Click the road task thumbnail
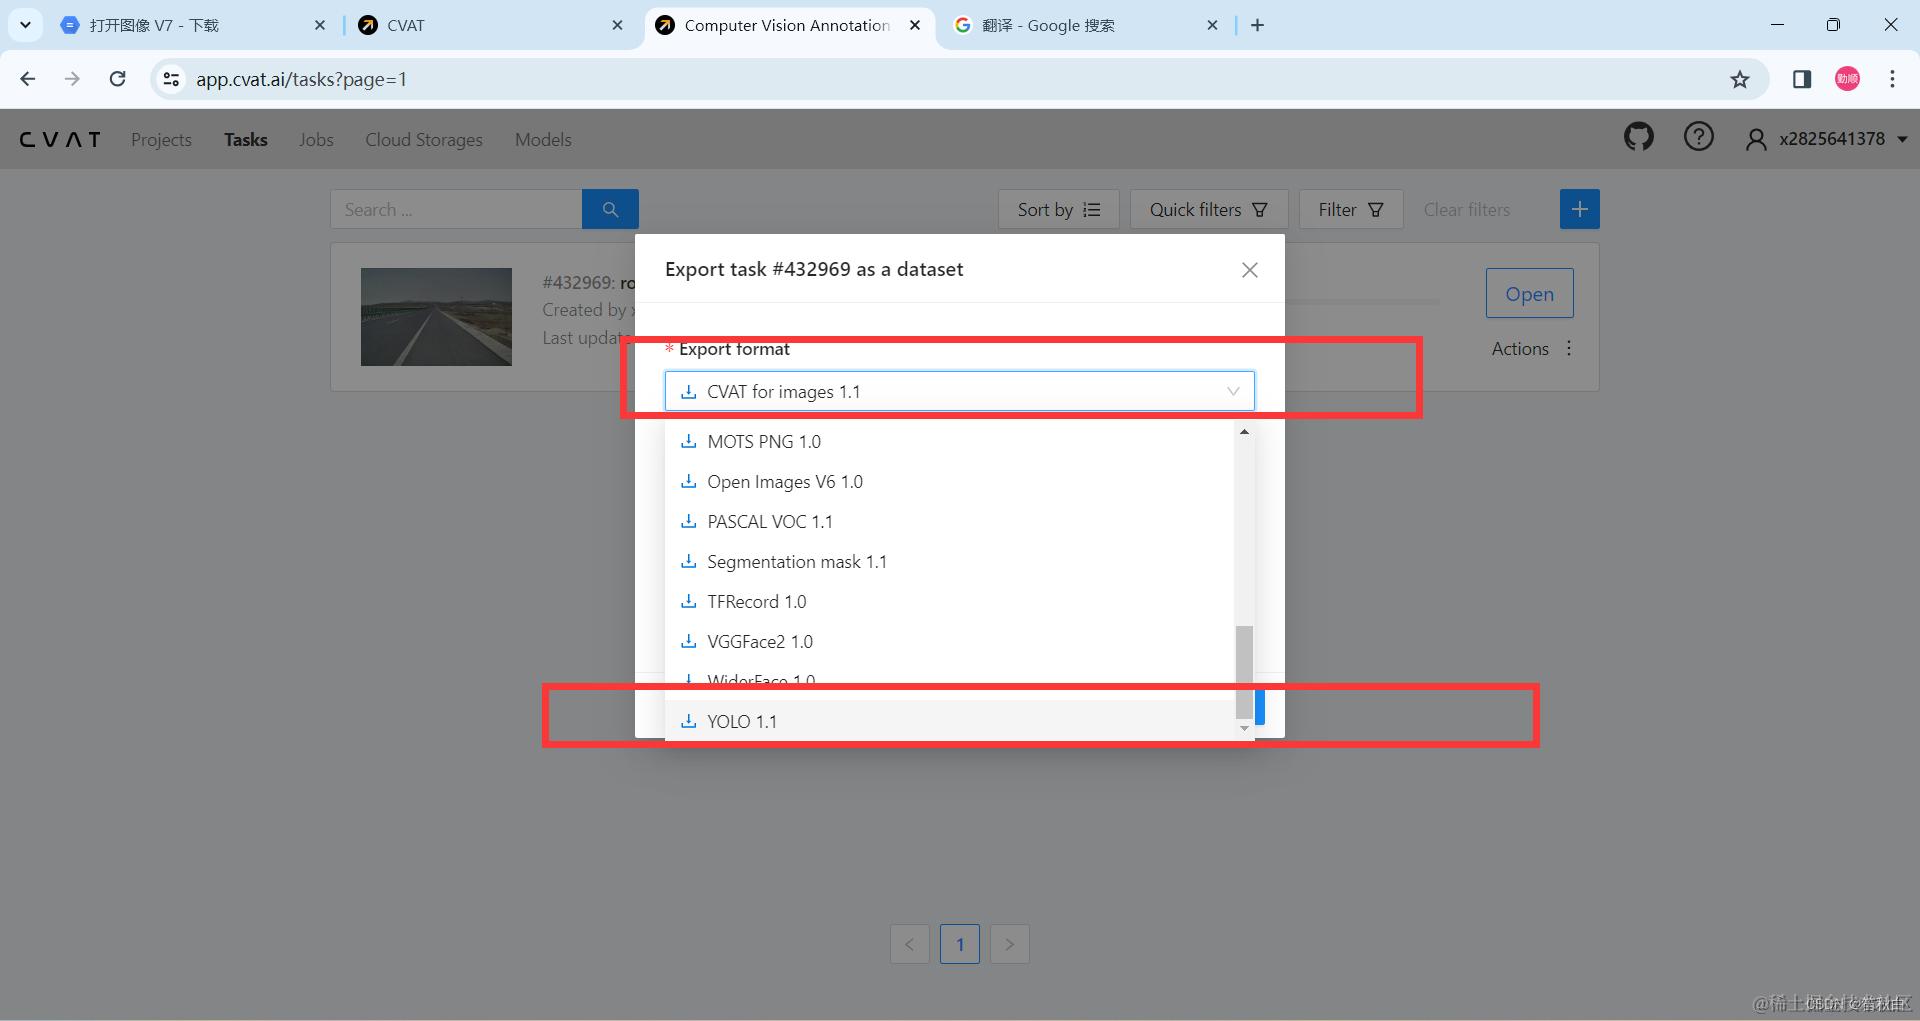The width and height of the screenshot is (1920, 1021). pos(436,316)
